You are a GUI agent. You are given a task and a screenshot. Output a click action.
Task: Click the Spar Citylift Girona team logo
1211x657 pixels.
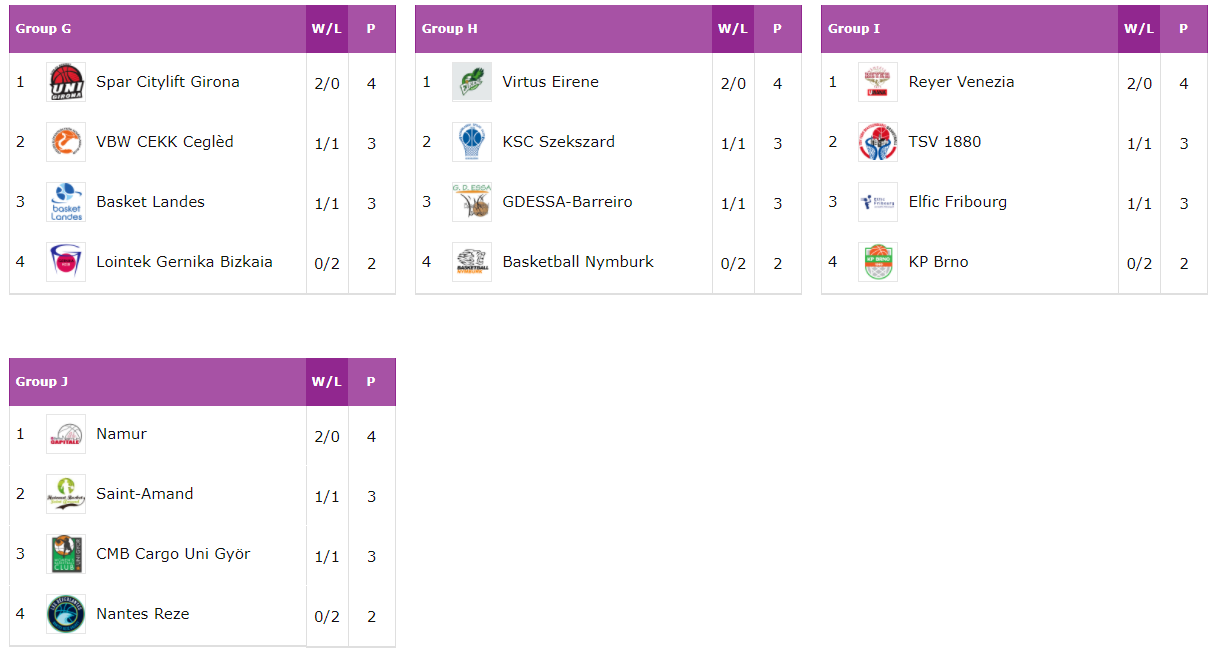coord(66,82)
